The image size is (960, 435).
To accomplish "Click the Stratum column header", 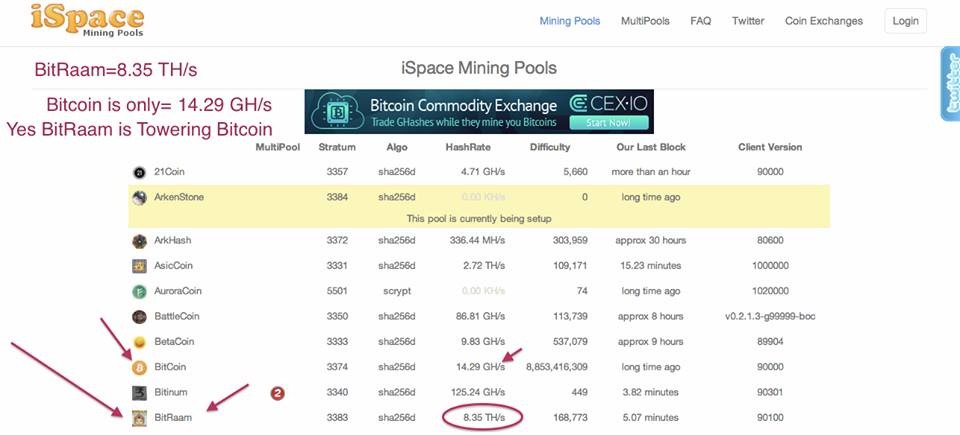I will tap(337, 147).
